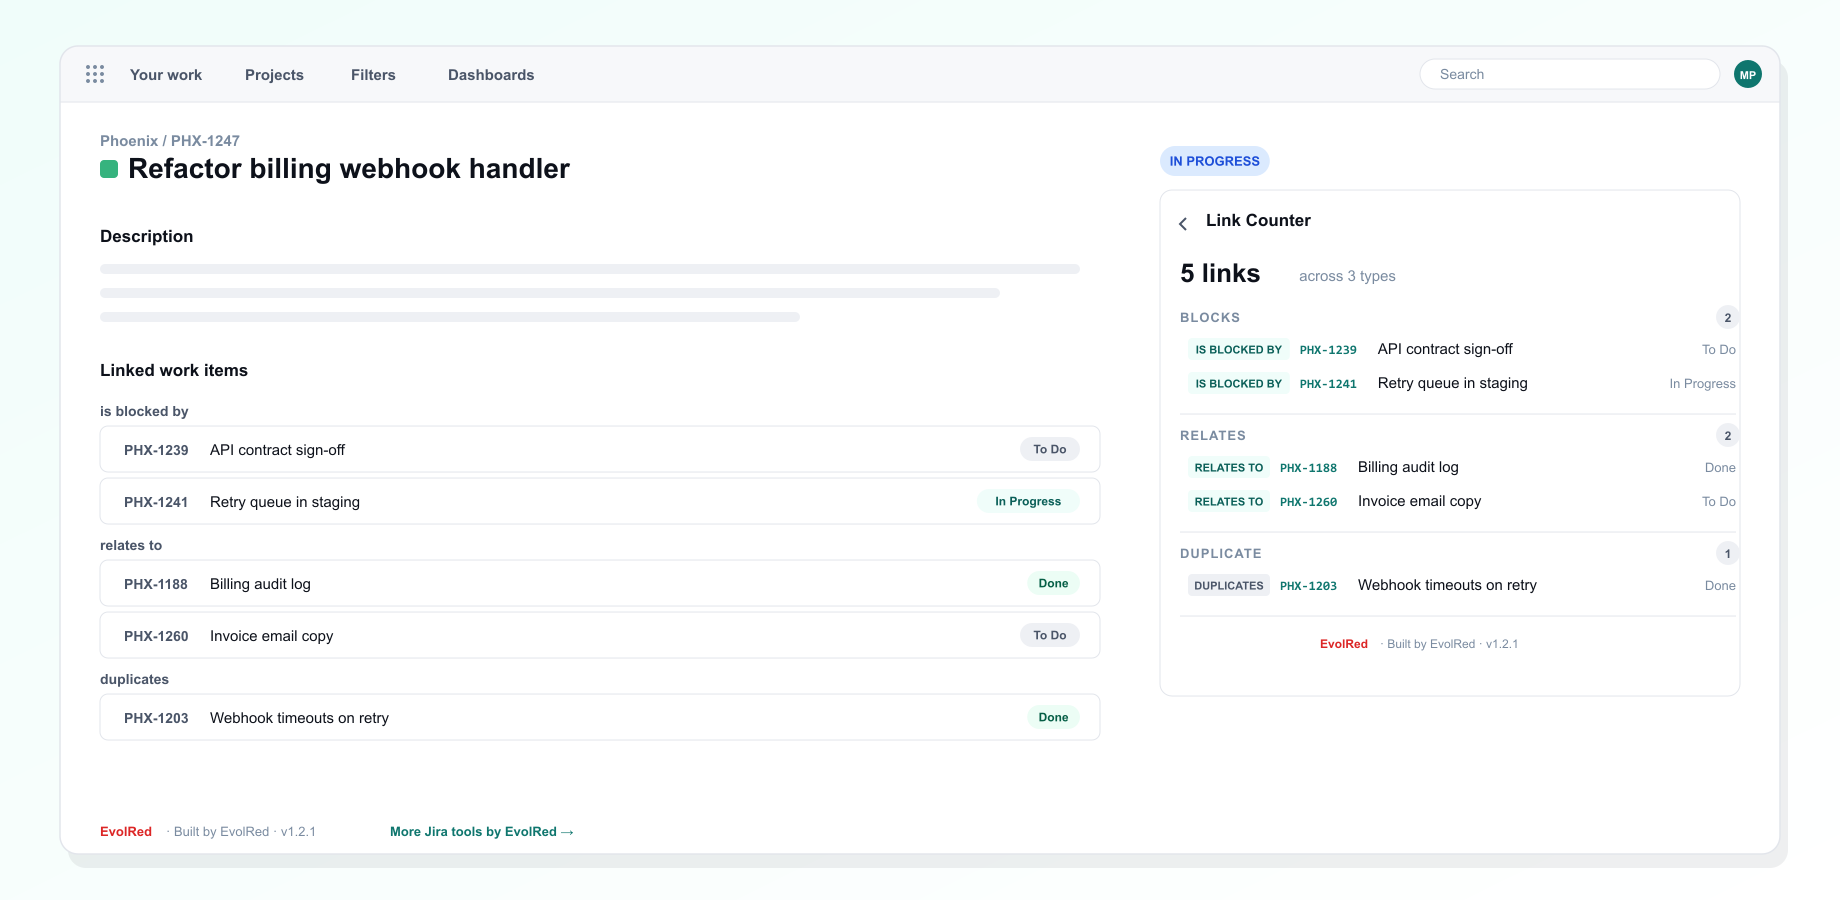Click To Do badge on PHX-1239 row
Image resolution: width=1840 pixels, height=900 pixels.
click(x=1049, y=449)
